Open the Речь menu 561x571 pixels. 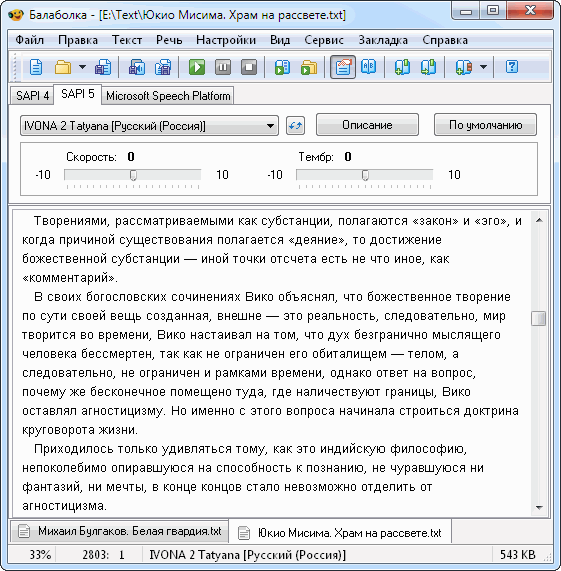169,40
